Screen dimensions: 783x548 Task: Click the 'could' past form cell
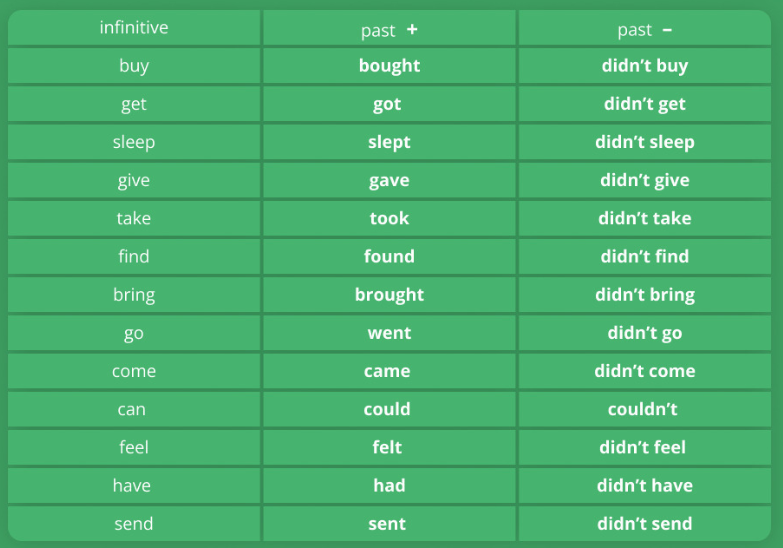click(387, 409)
